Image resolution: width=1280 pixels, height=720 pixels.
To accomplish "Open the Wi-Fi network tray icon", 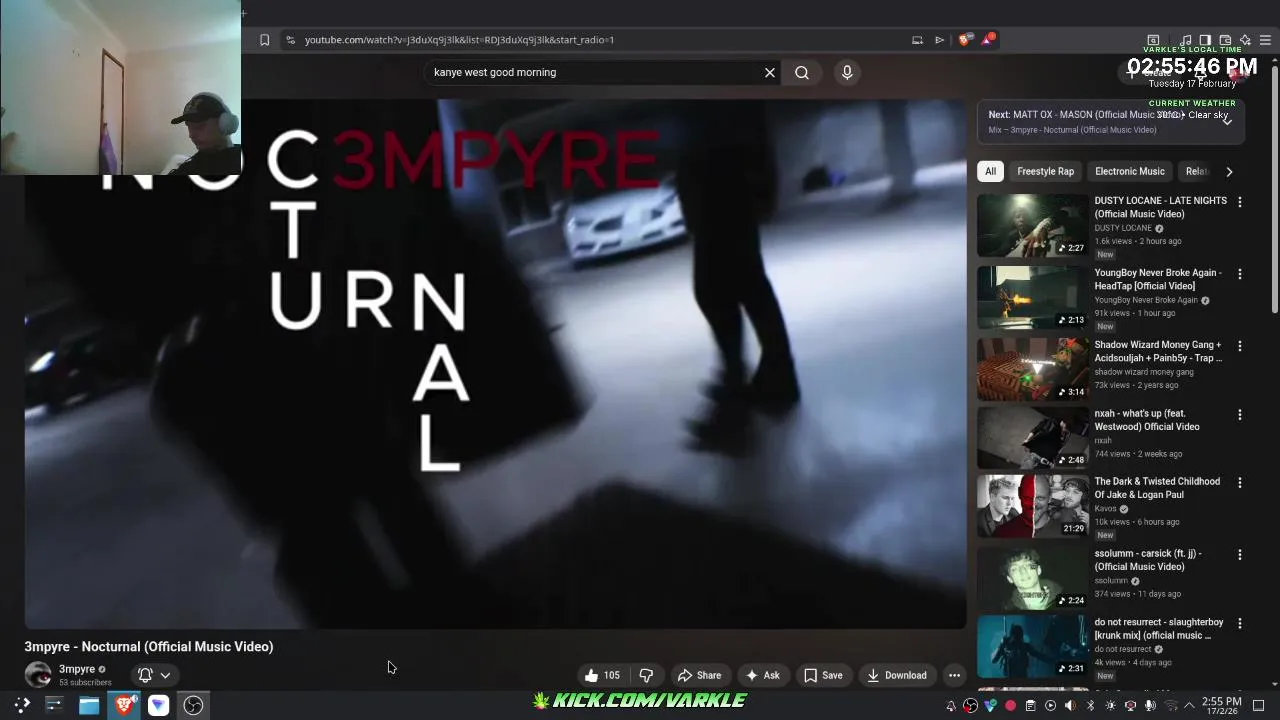I will 1170,706.
